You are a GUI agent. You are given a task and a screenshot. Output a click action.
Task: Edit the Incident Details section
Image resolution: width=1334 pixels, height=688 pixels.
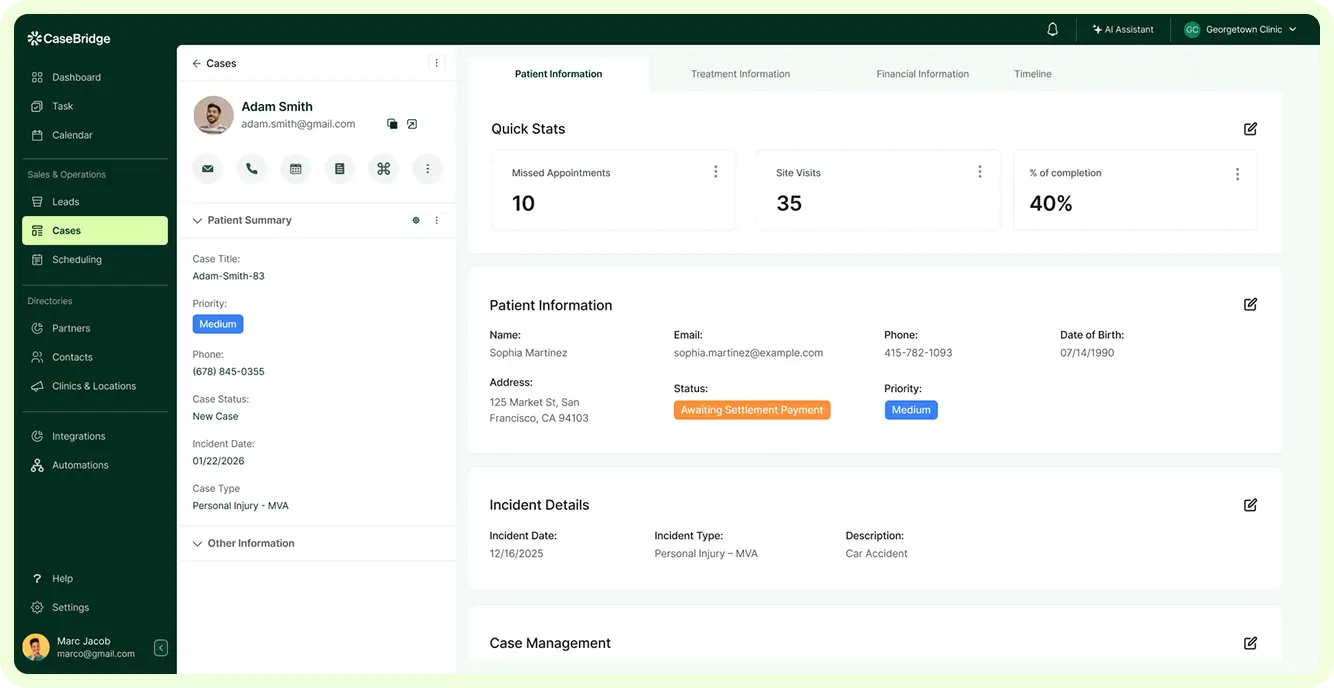(1250, 505)
